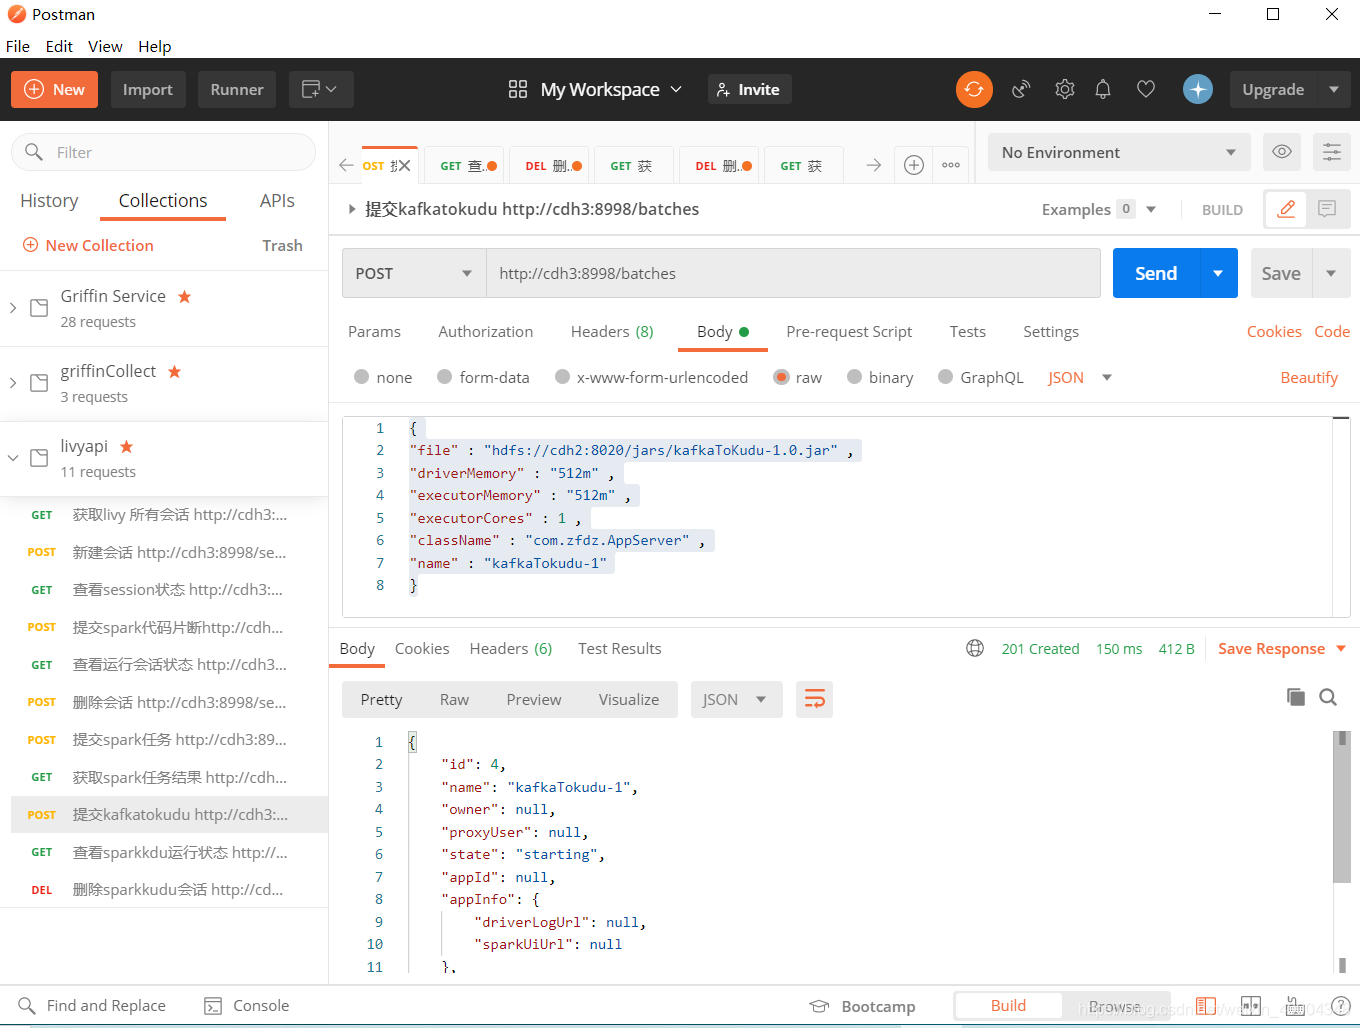
Task: Open a new request tab with plus
Action: [x=914, y=165]
